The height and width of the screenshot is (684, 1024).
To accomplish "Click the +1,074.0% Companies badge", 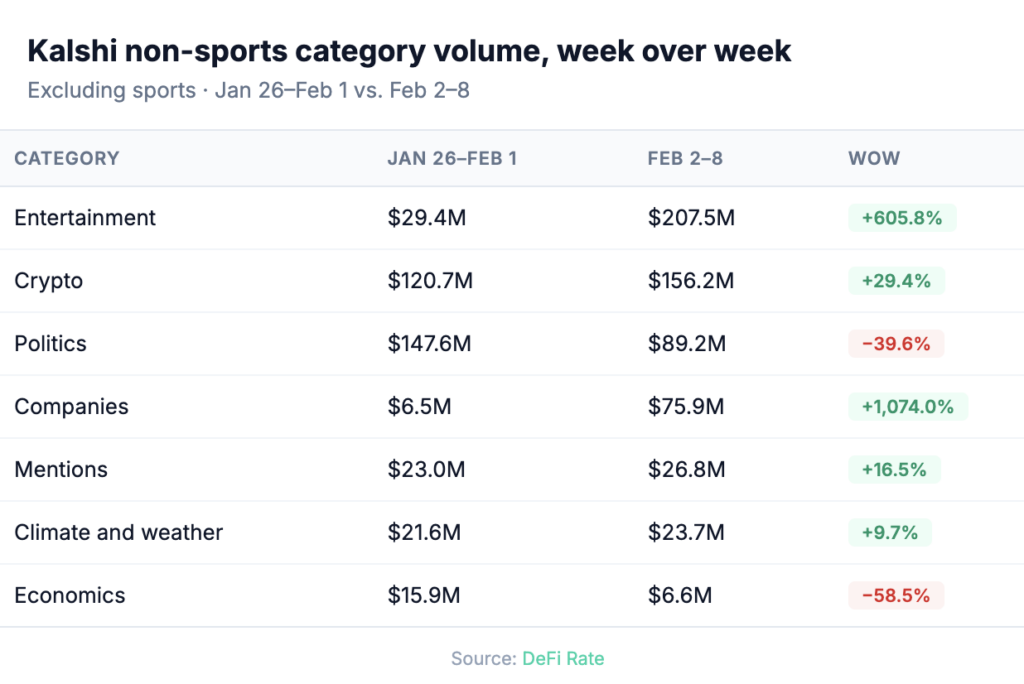I will coord(908,407).
